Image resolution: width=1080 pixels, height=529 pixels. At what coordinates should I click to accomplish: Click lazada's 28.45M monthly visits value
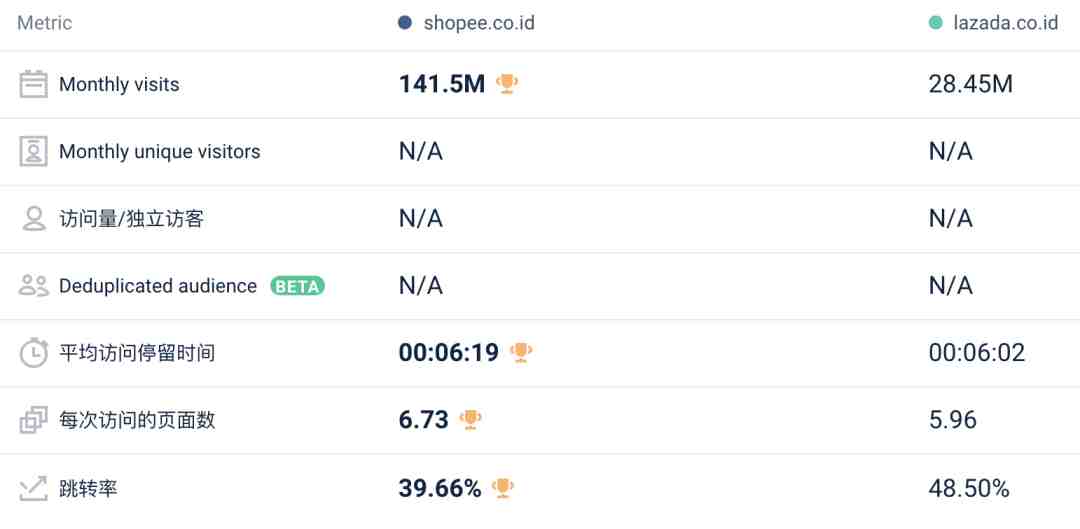(970, 84)
